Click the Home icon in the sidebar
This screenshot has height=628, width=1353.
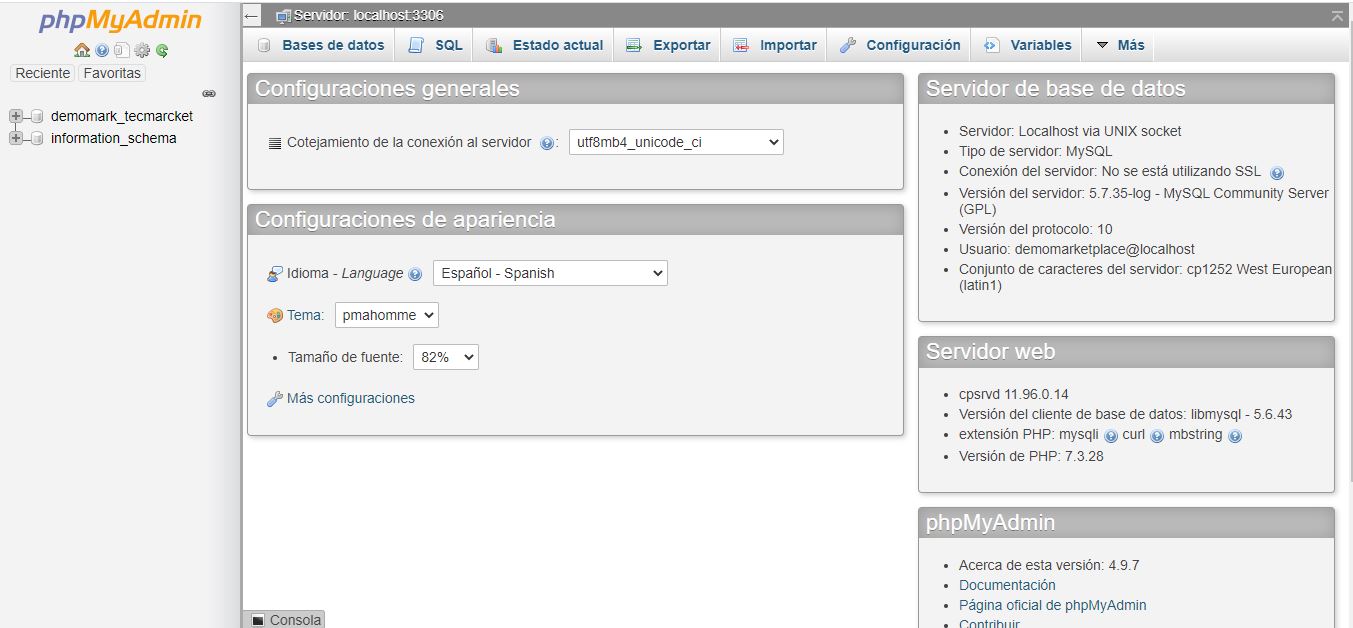tap(82, 50)
